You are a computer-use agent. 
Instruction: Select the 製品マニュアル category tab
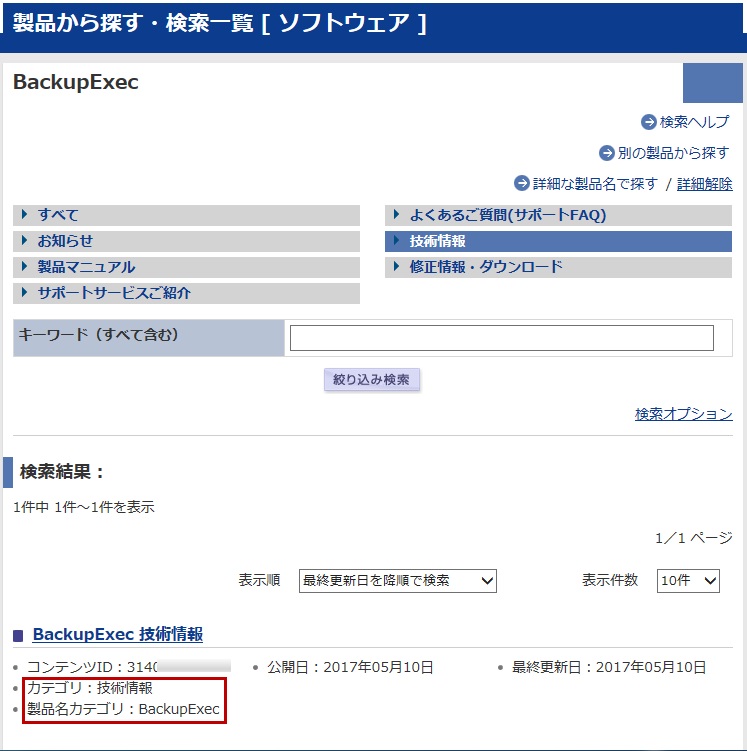[186, 267]
